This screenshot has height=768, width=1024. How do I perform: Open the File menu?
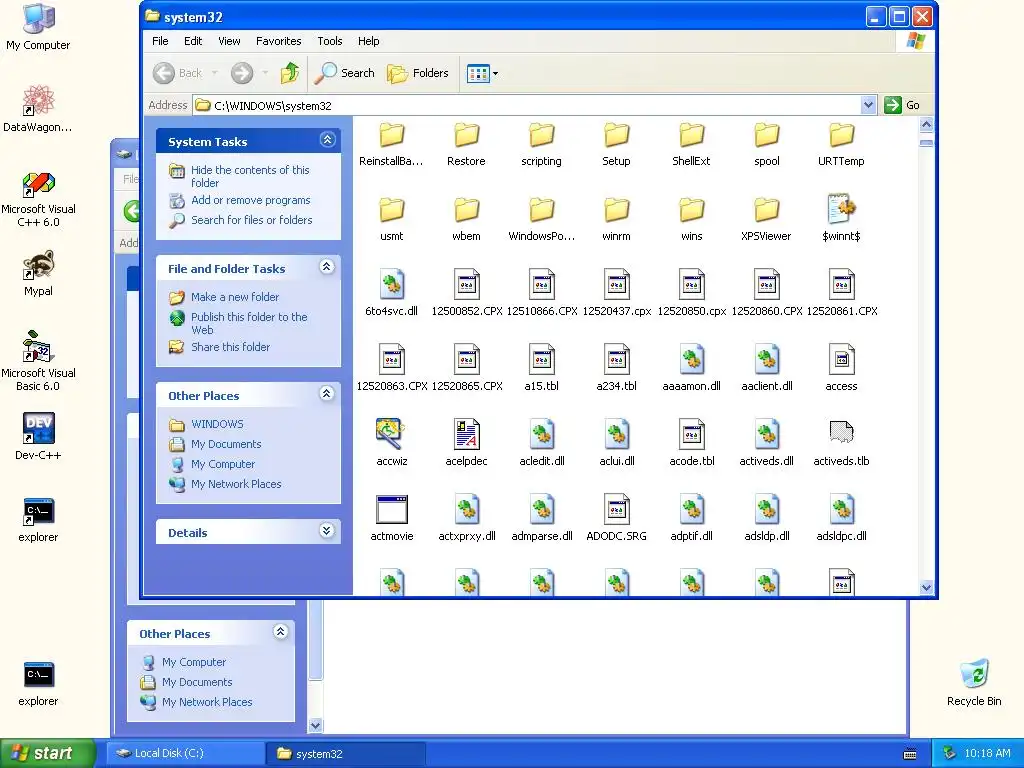pyautogui.click(x=160, y=41)
